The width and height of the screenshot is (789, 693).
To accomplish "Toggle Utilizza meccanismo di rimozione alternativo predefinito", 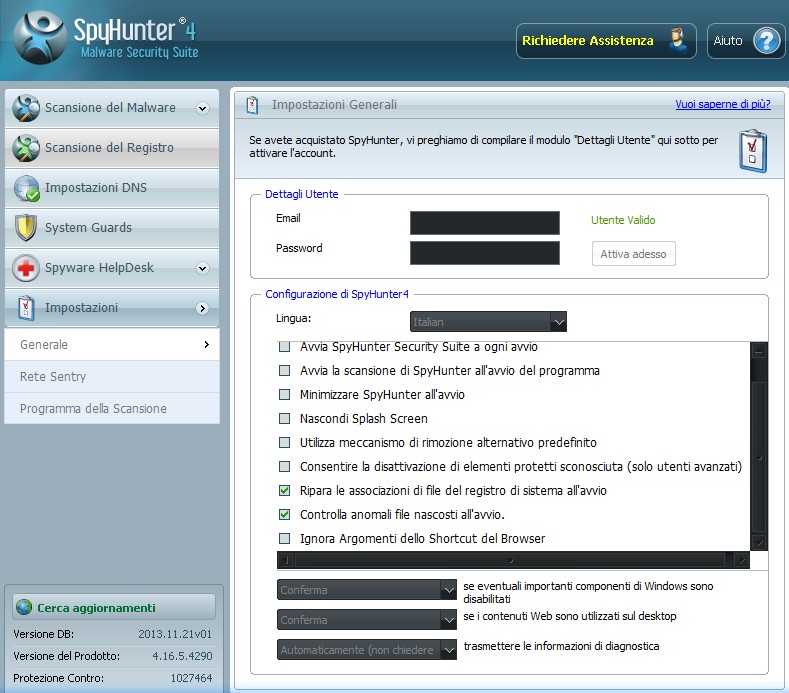I will [x=284, y=442].
